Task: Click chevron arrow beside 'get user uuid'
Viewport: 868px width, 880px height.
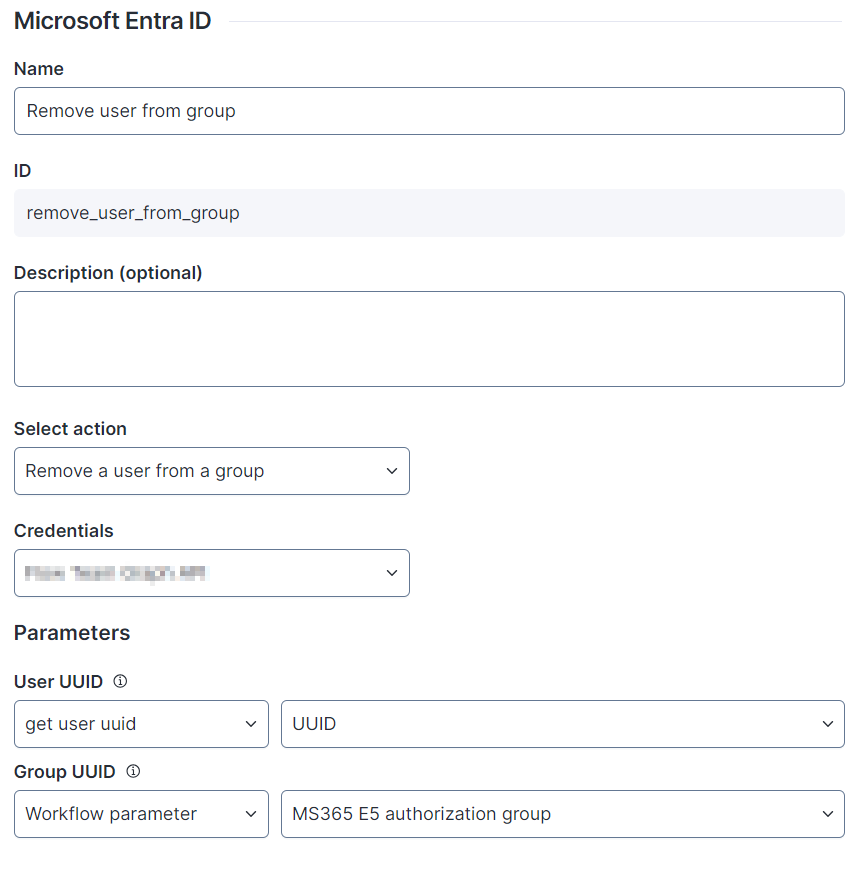Action: (x=251, y=724)
